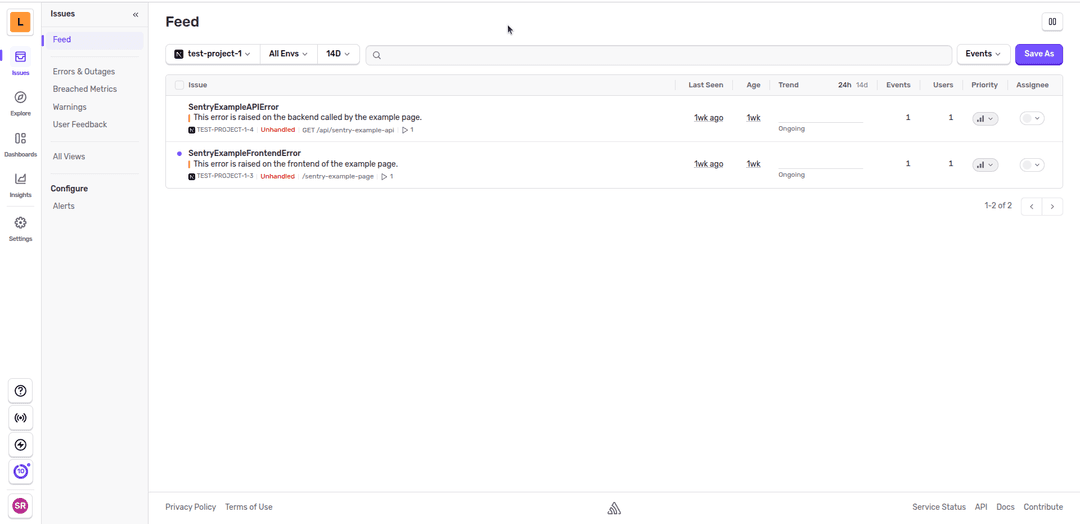Open the onboarding progress circle icon
The image size is (1080, 524).
[x=20, y=472]
